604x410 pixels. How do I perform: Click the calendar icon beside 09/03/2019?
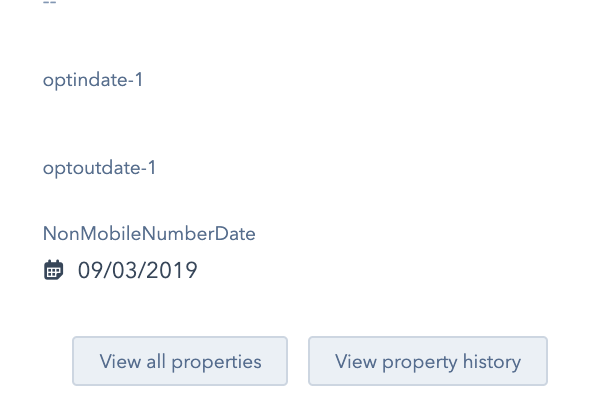pyautogui.click(x=53, y=270)
